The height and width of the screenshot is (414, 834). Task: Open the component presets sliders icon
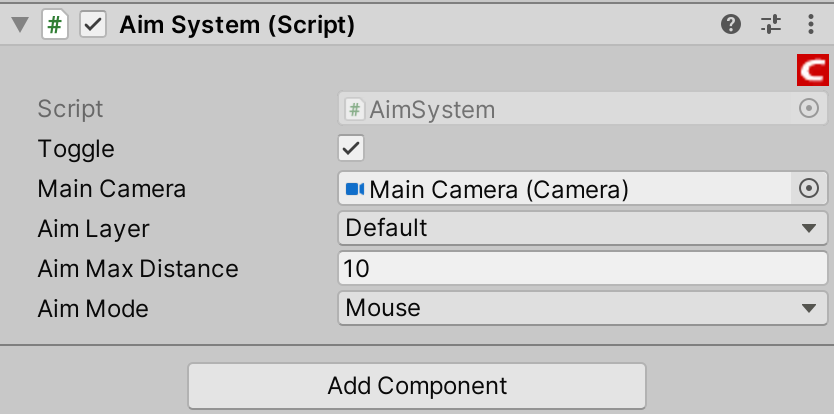pos(771,24)
